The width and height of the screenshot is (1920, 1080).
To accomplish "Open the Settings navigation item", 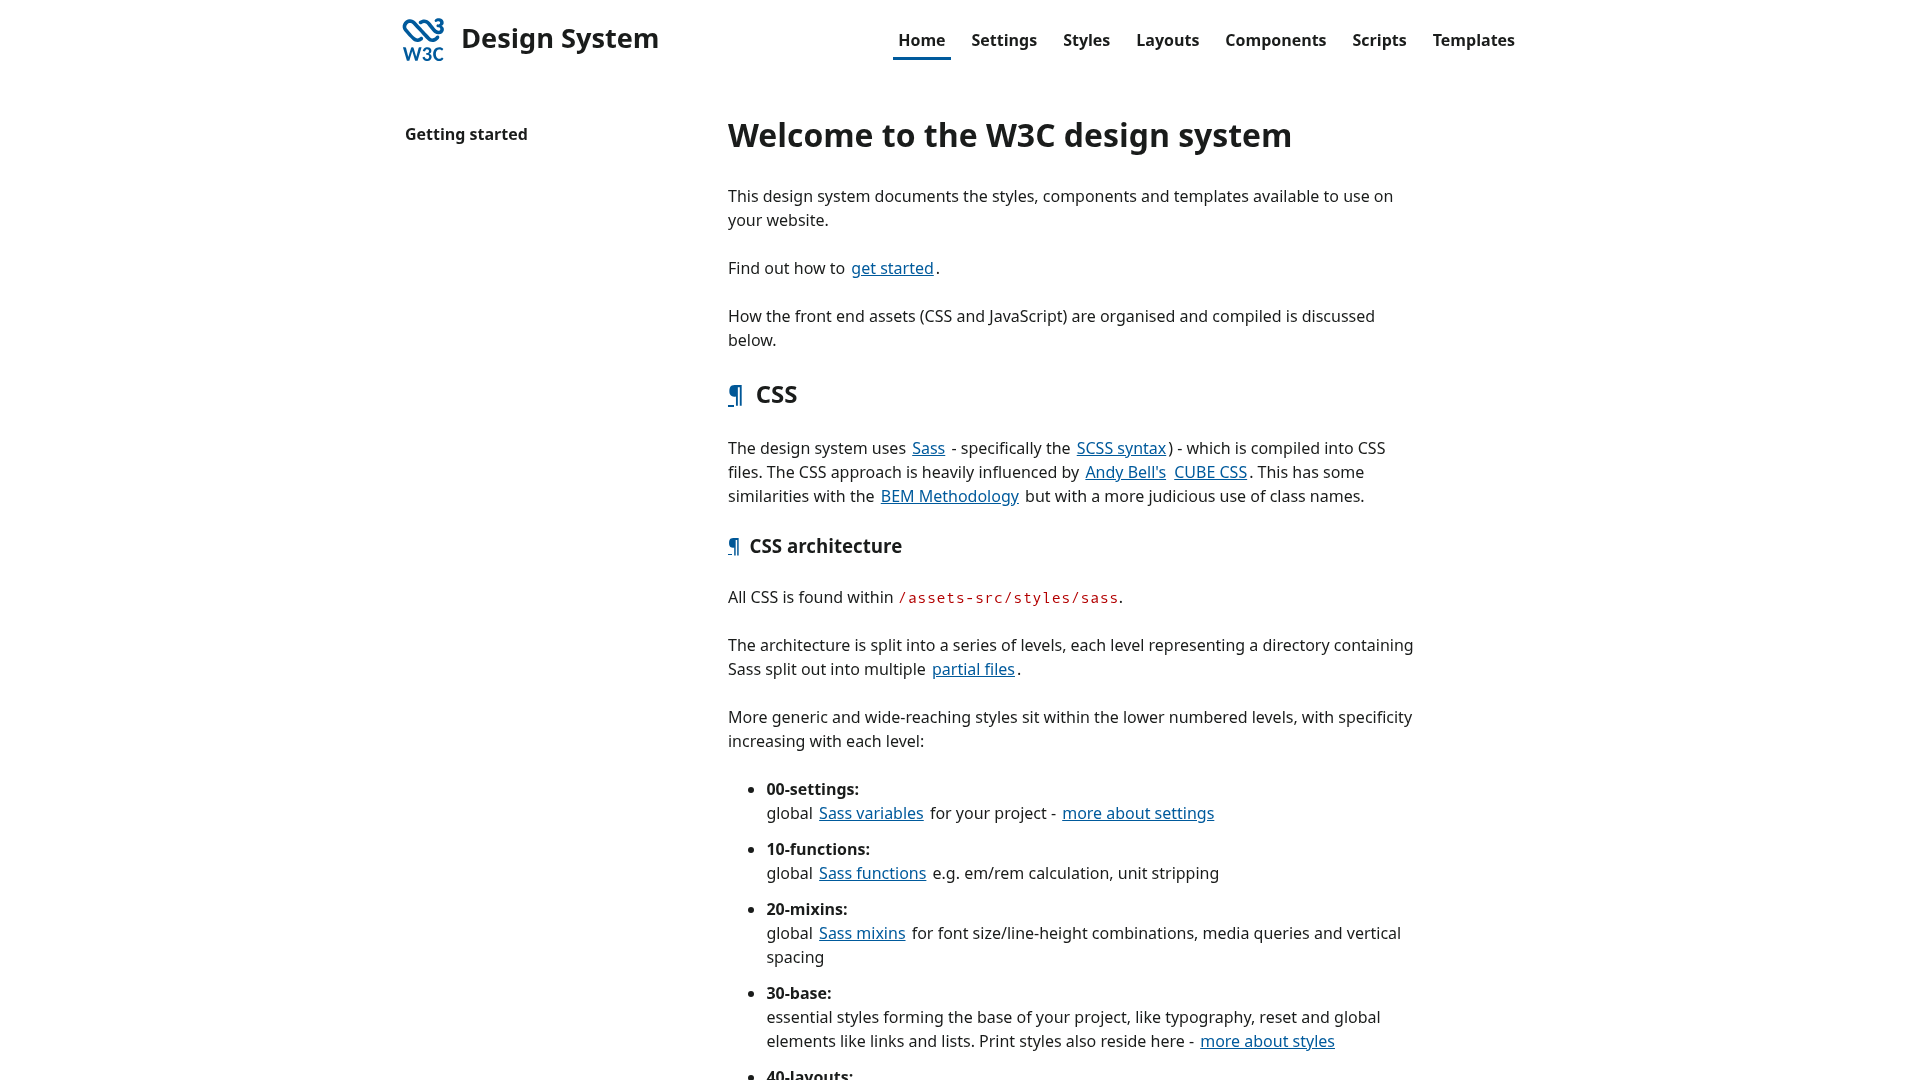I will tap(1003, 40).
